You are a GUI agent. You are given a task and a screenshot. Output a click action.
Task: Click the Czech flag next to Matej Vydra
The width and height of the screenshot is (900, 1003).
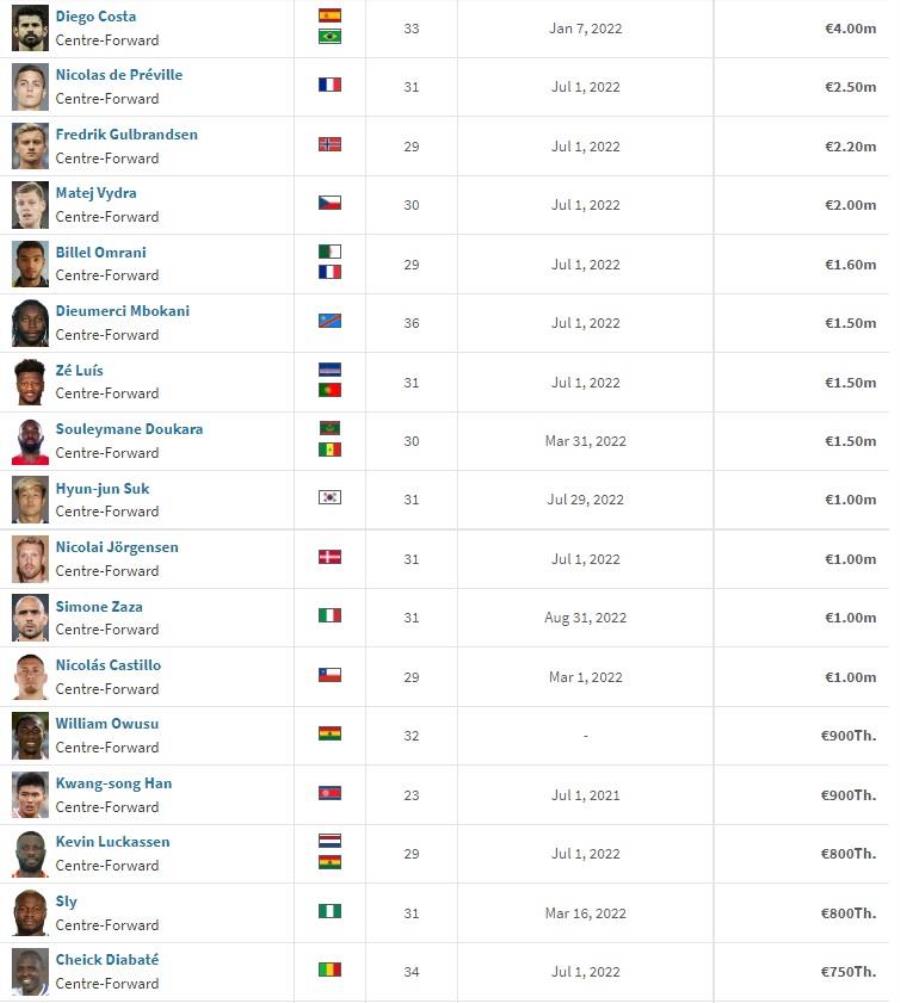(329, 203)
